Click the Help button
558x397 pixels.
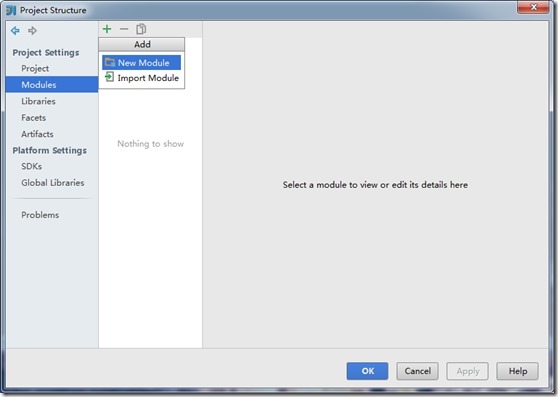click(517, 371)
